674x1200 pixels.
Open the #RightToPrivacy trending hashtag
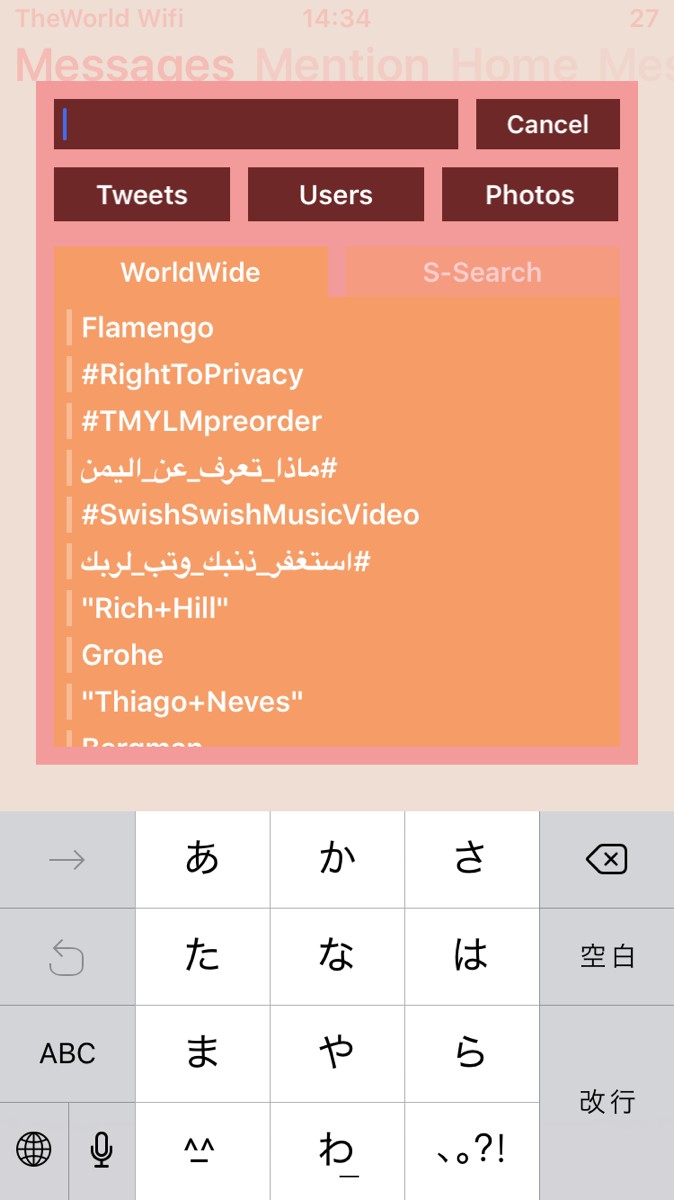click(x=192, y=375)
